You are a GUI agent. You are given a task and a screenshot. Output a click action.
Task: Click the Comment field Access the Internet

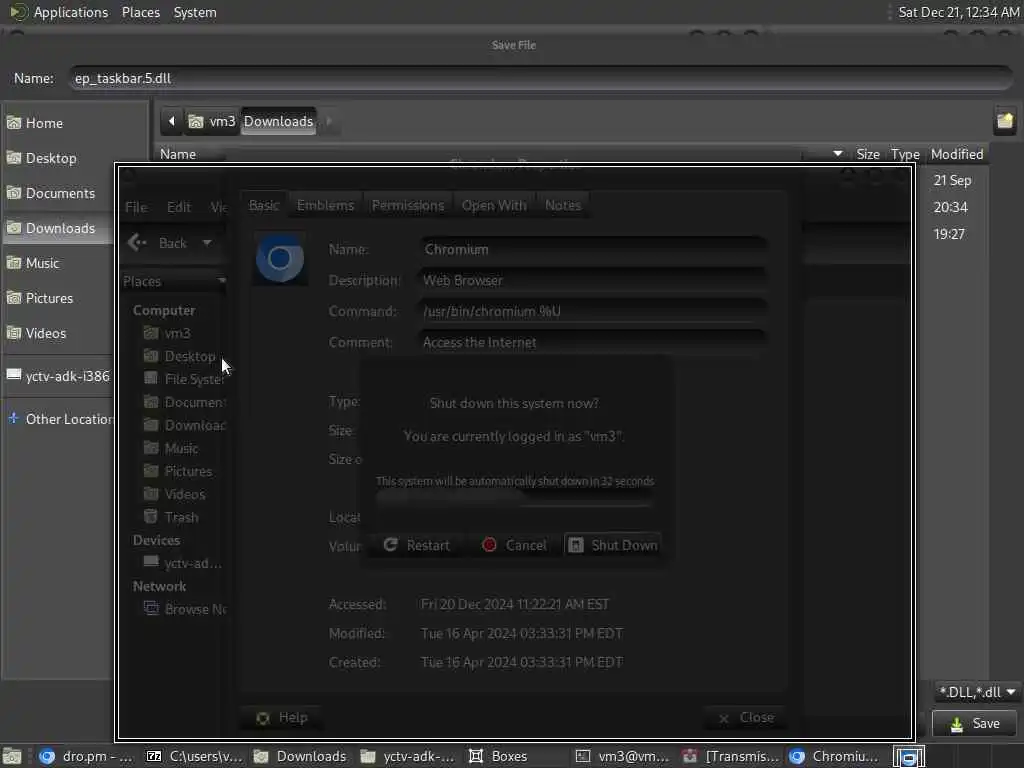(593, 343)
